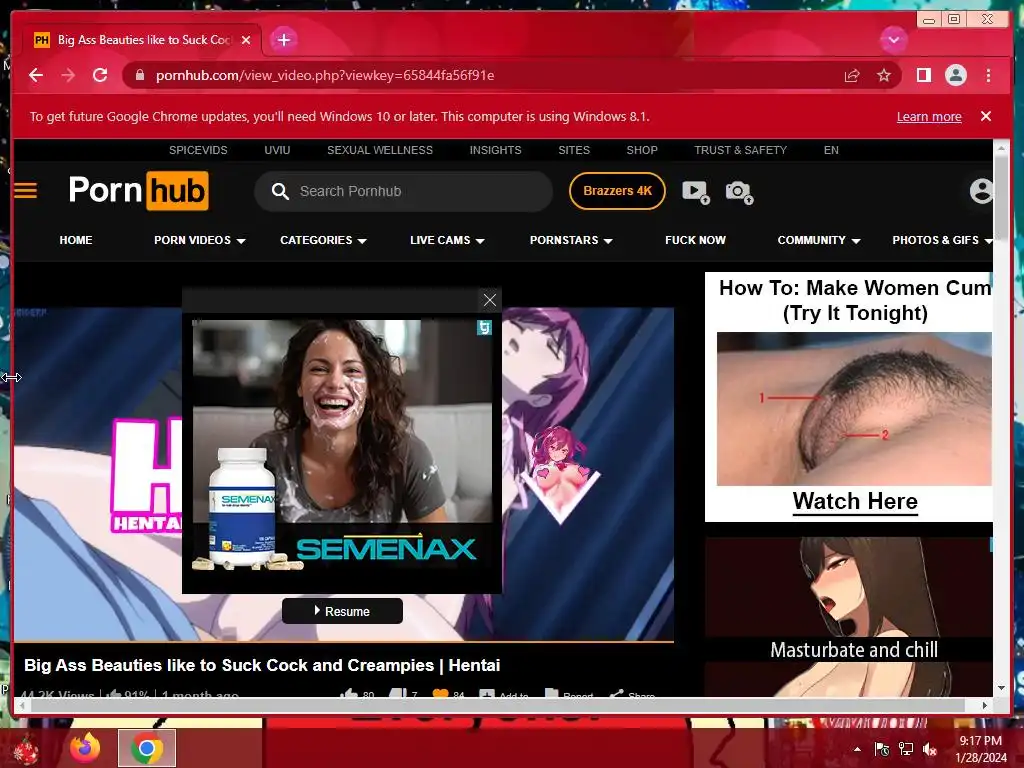1024x768 pixels.
Task: Go to the HOME nav item
Action: 76,240
